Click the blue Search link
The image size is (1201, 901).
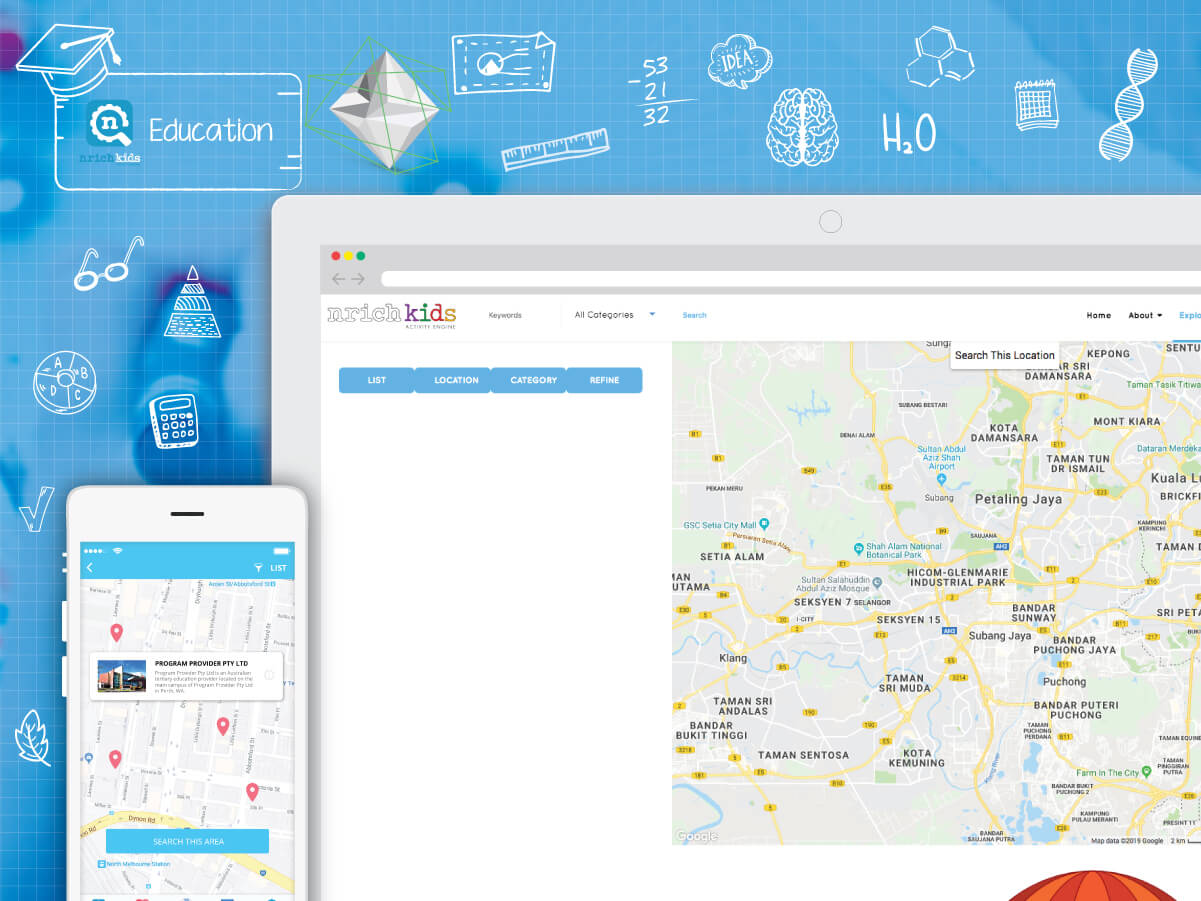pos(694,315)
